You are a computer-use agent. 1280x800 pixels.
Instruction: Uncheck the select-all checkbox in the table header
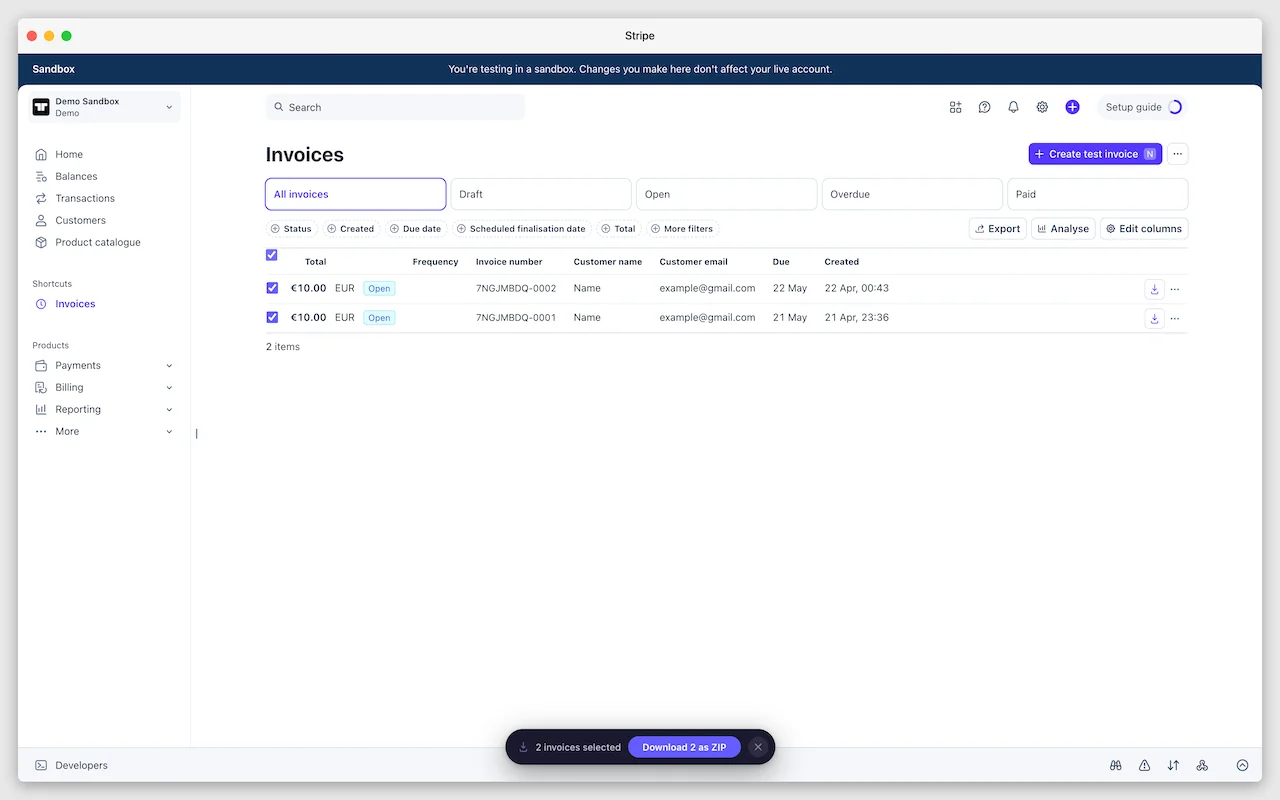[x=271, y=255]
